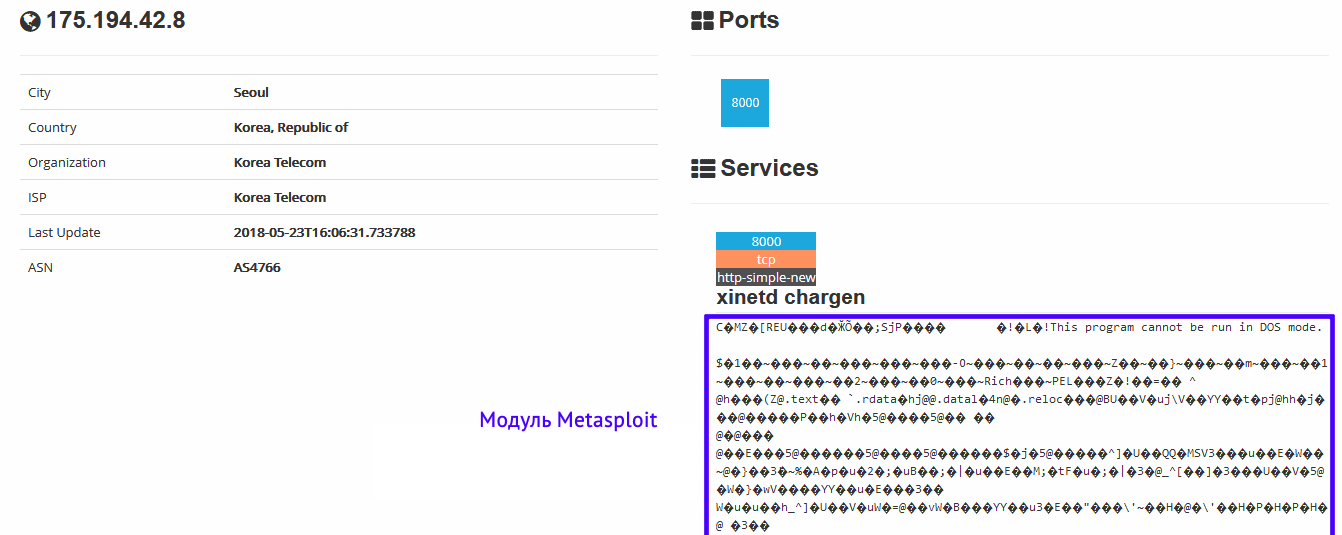Select Organization value Korea Telecom

pos(280,162)
